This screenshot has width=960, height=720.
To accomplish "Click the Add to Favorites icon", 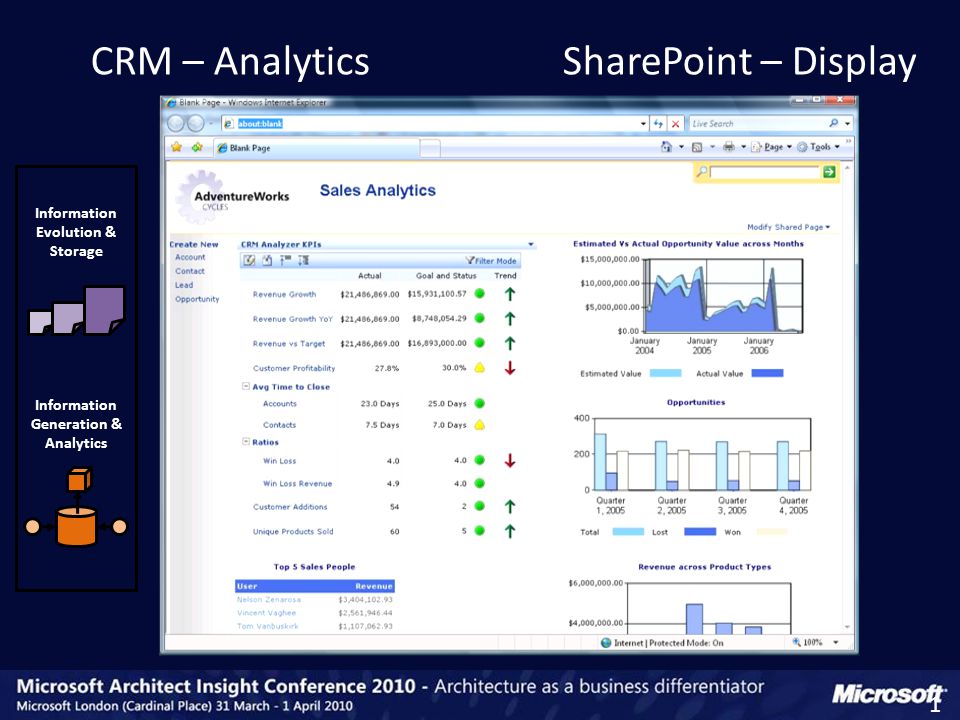I will [x=197, y=147].
